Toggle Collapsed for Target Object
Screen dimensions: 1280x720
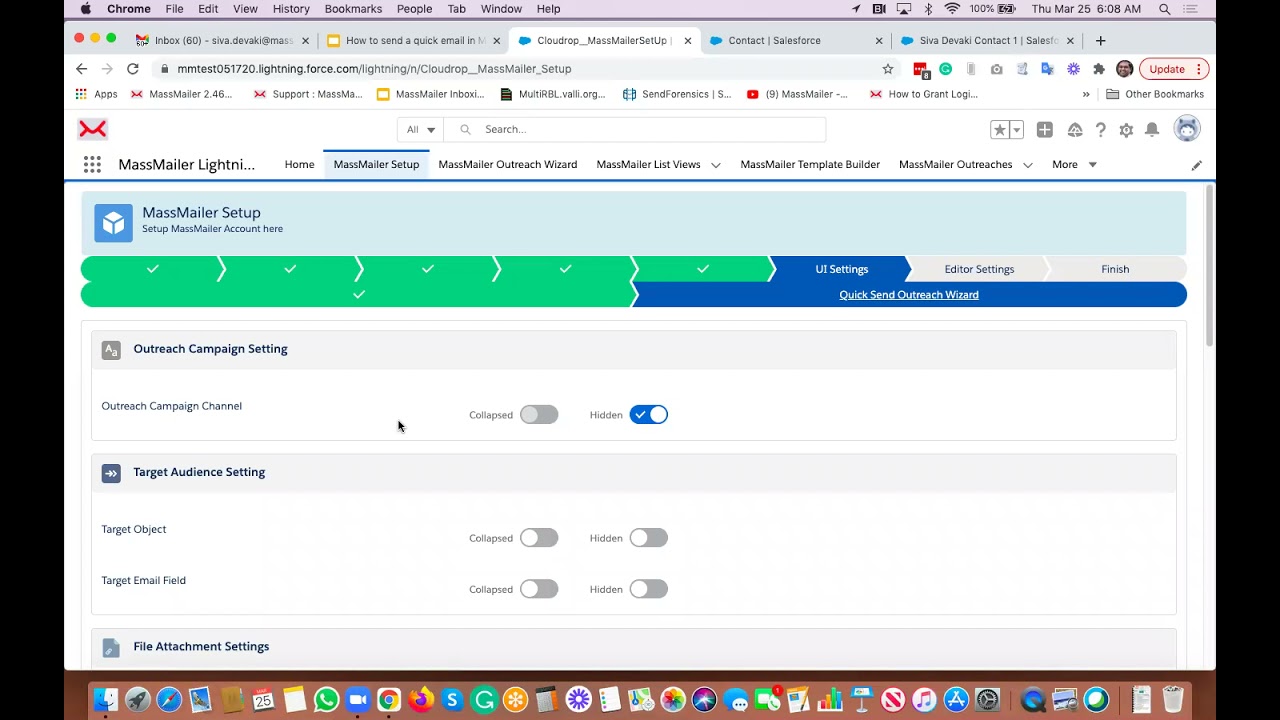tap(539, 538)
